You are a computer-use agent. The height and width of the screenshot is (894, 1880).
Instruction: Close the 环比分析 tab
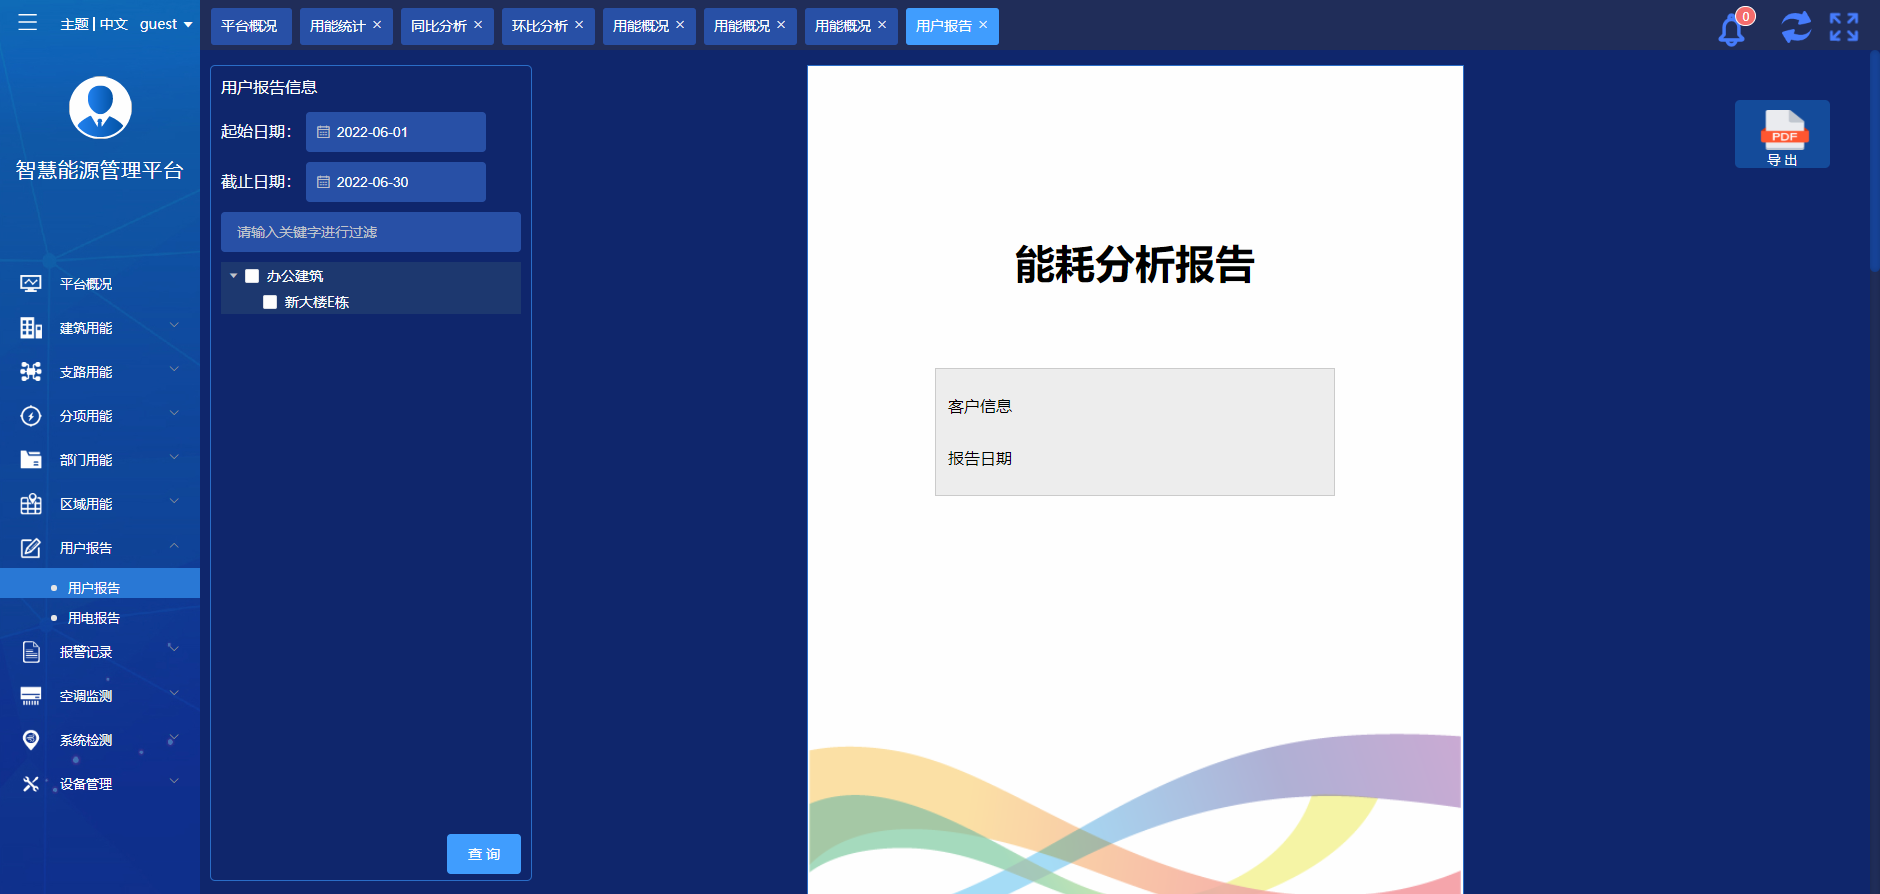click(579, 25)
